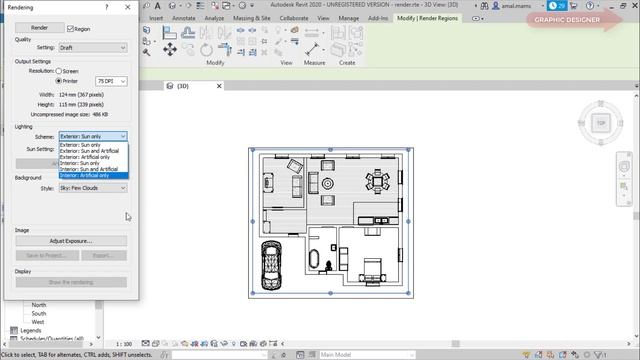Open the Collaborate ribbon tab
The height and width of the screenshot is (360, 640).
tap(294, 18)
